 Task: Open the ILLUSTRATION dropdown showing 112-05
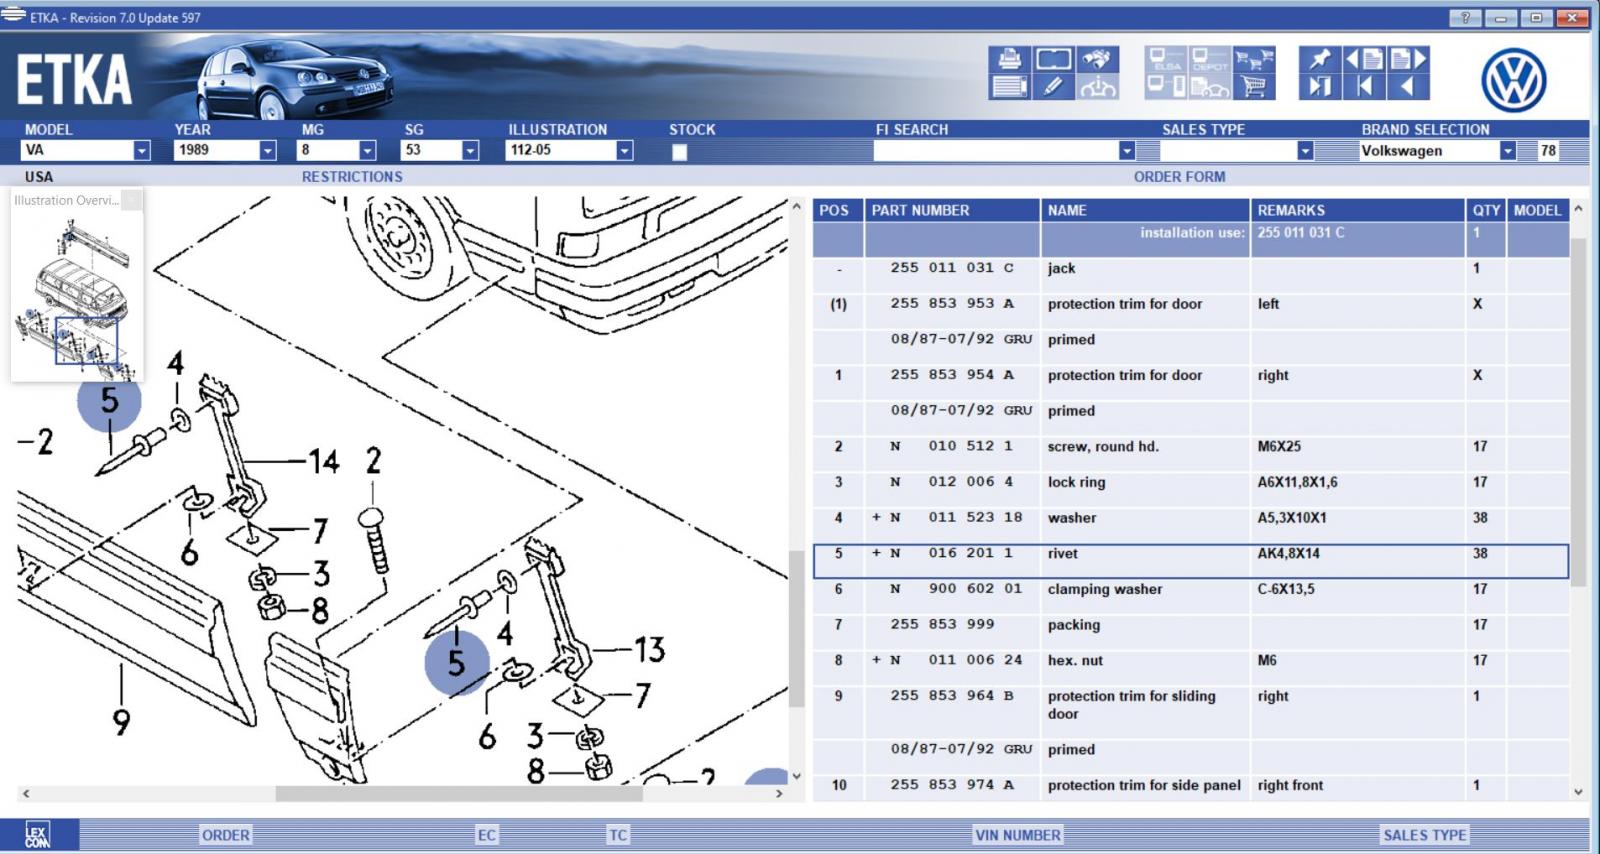[624, 150]
